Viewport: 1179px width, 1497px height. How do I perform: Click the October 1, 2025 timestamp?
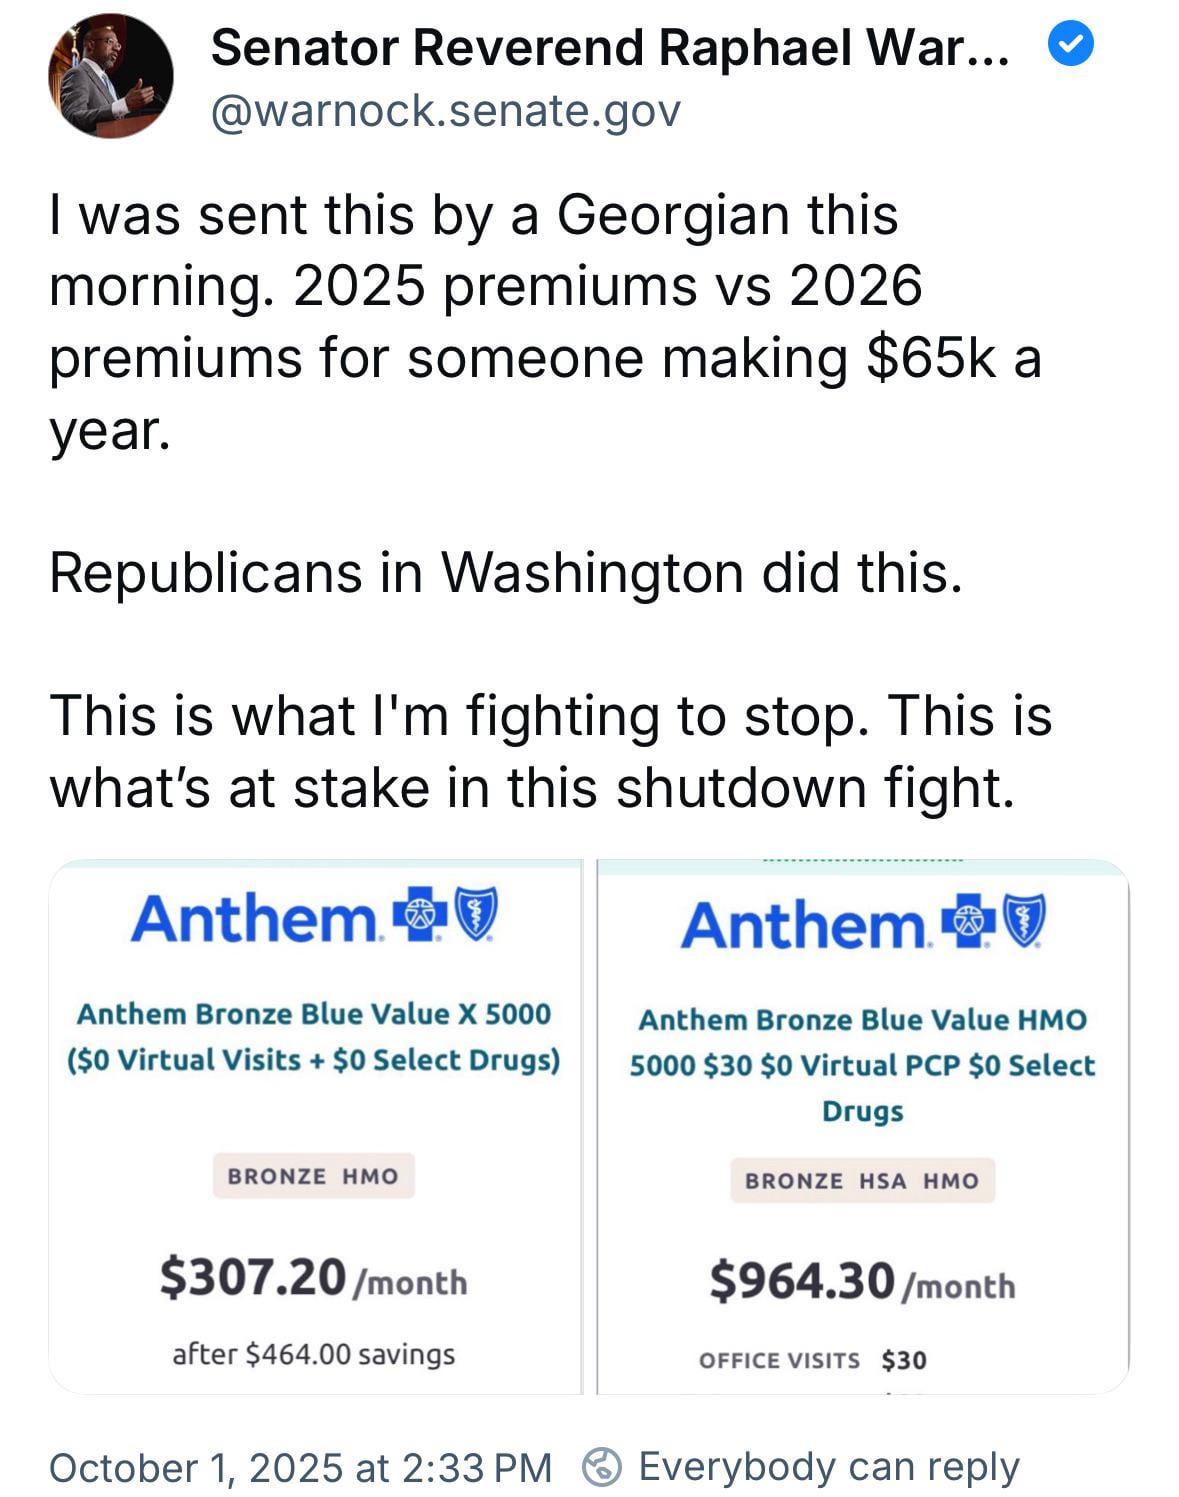[300, 1468]
